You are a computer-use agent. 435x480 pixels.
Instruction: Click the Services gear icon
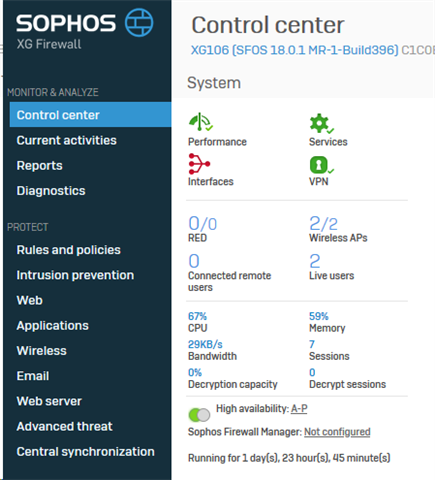point(321,123)
